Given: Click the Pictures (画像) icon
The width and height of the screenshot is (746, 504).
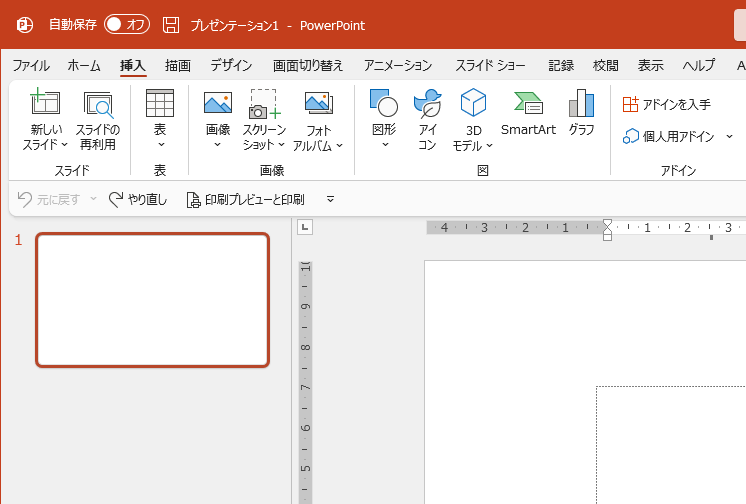Looking at the screenshot, I should (218, 103).
